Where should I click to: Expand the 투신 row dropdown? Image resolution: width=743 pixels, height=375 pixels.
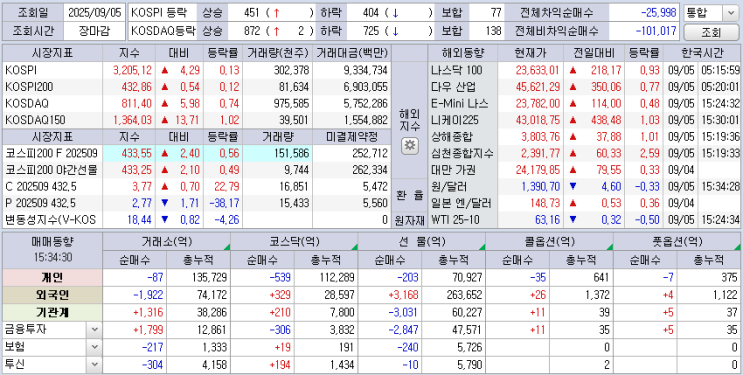(x=94, y=365)
